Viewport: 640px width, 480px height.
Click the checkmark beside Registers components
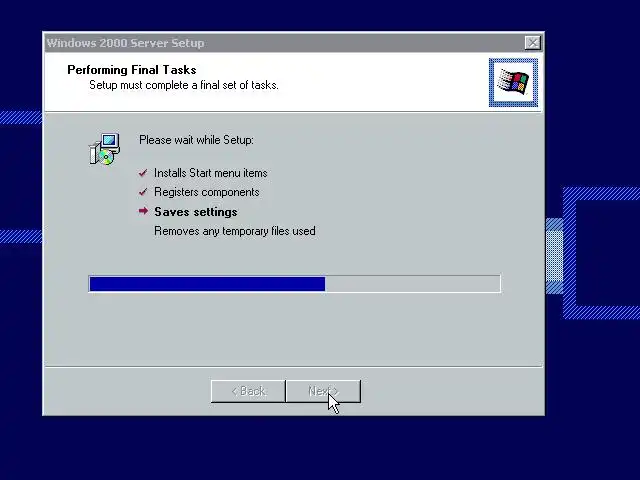pos(143,192)
